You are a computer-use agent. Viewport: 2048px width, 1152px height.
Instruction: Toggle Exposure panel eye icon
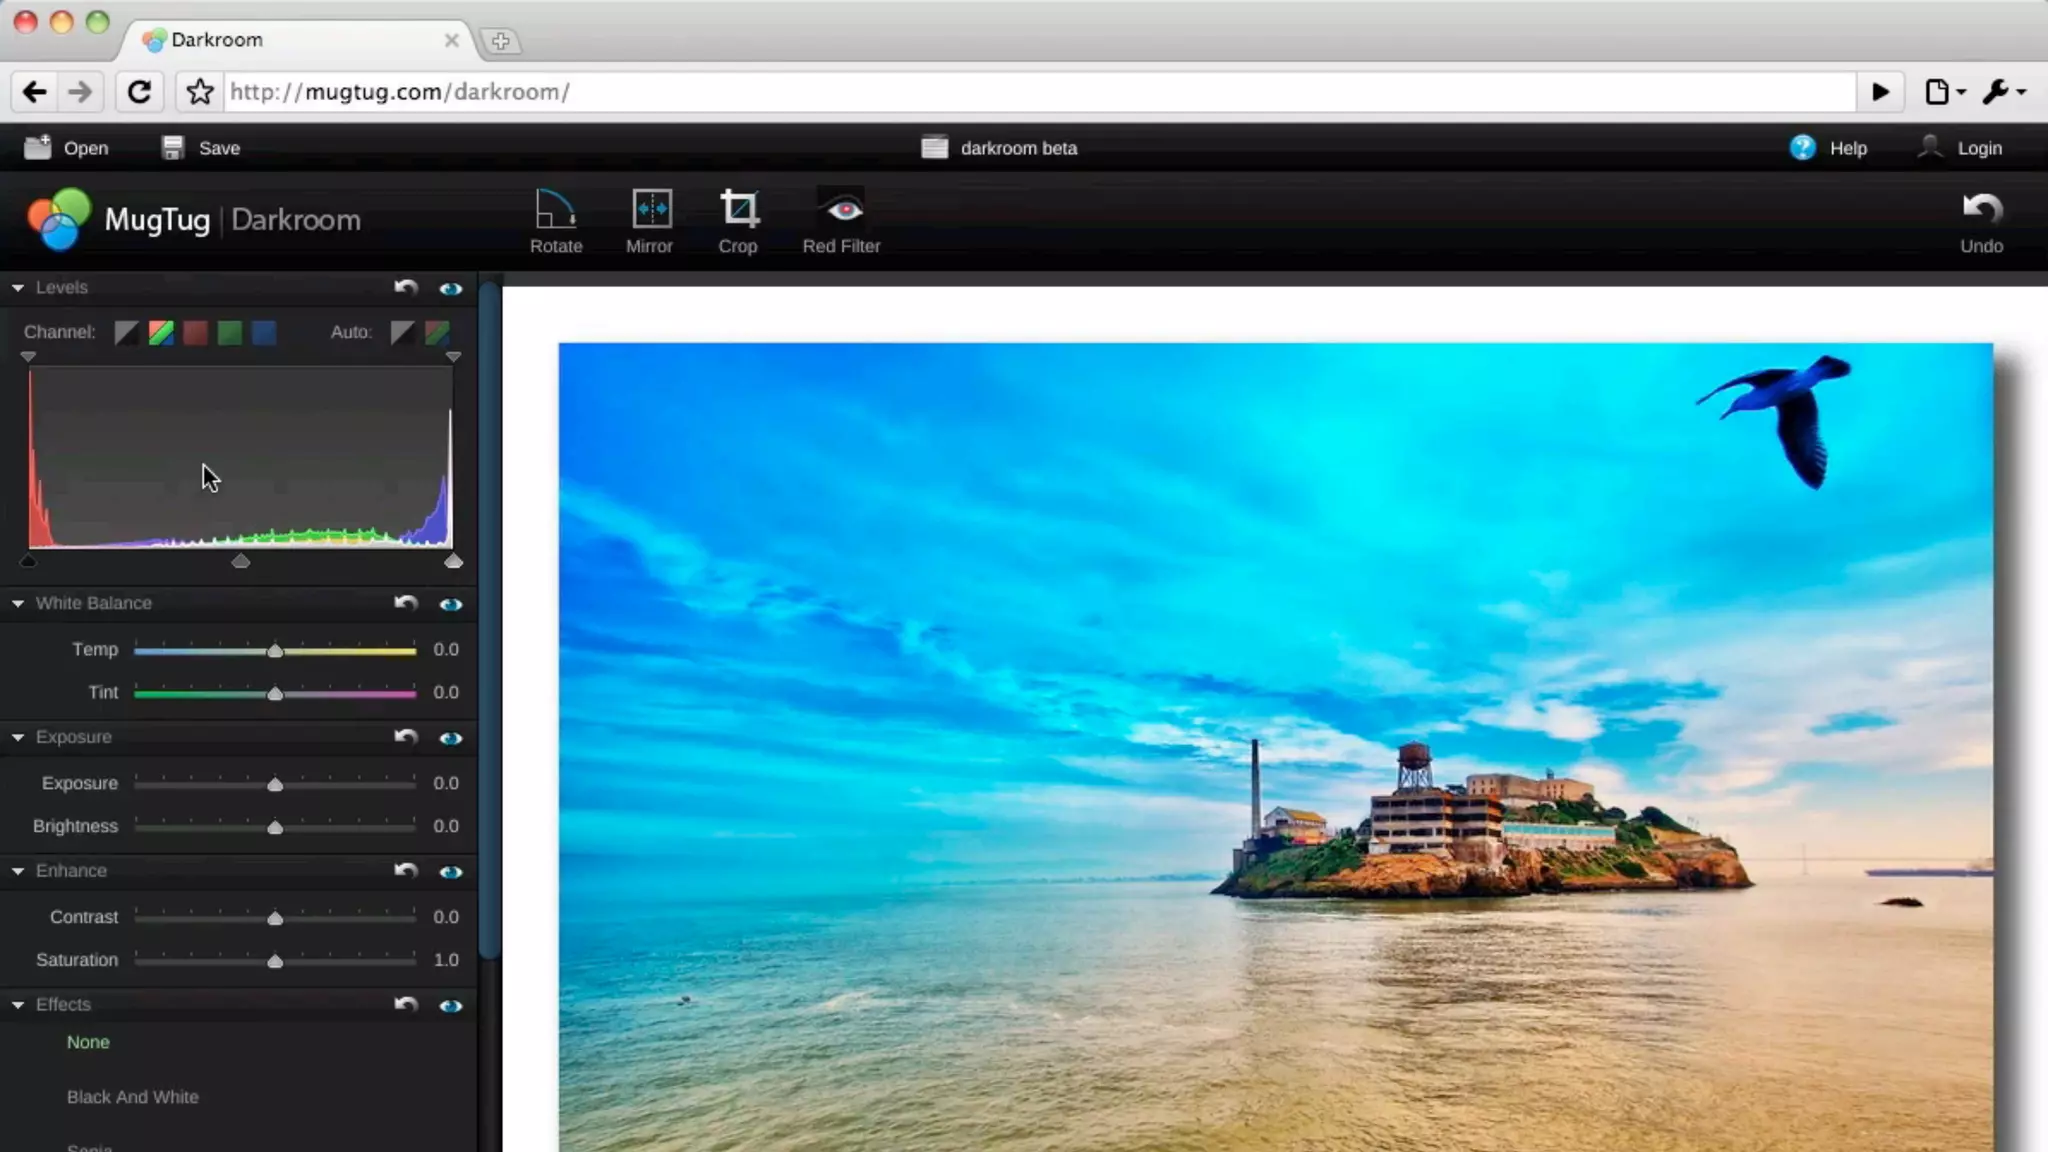(x=451, y=738)
